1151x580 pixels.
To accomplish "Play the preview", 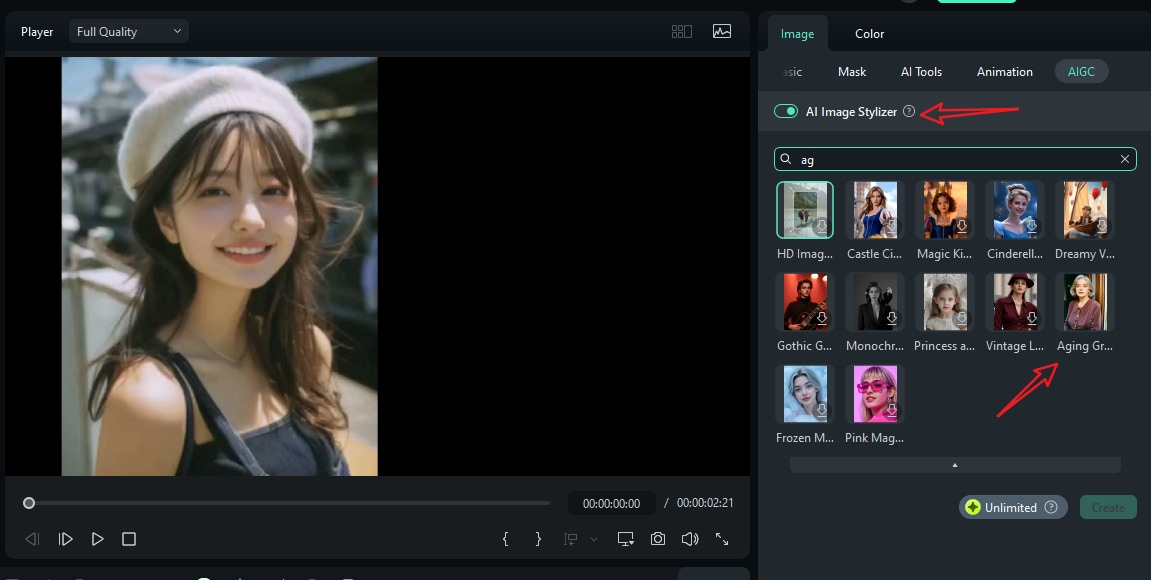I will [x=97, y=539].
